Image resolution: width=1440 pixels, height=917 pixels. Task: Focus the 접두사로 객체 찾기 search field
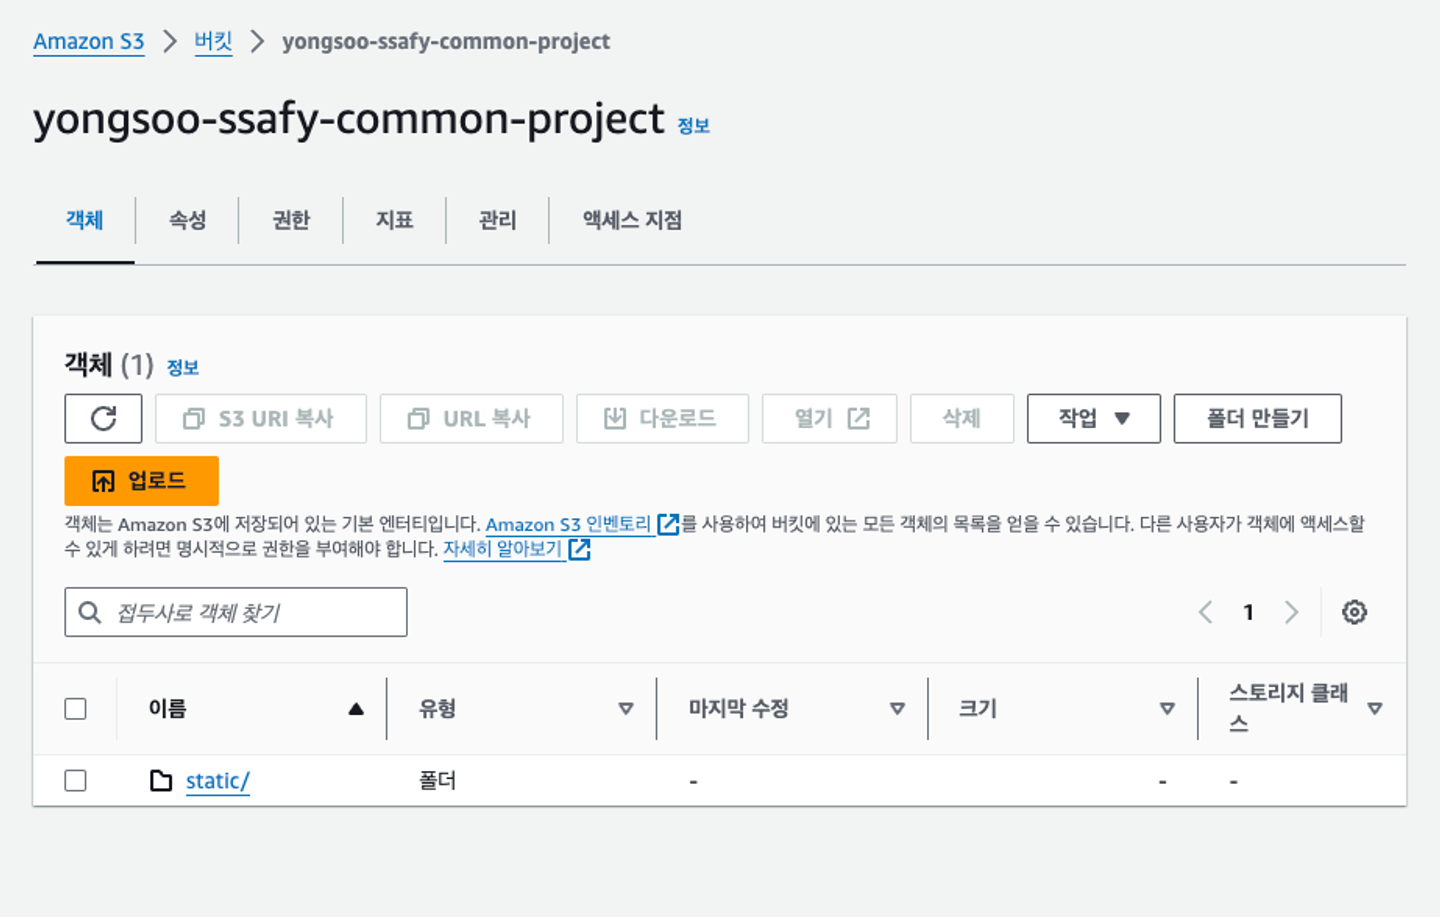[x=236, y=612]
